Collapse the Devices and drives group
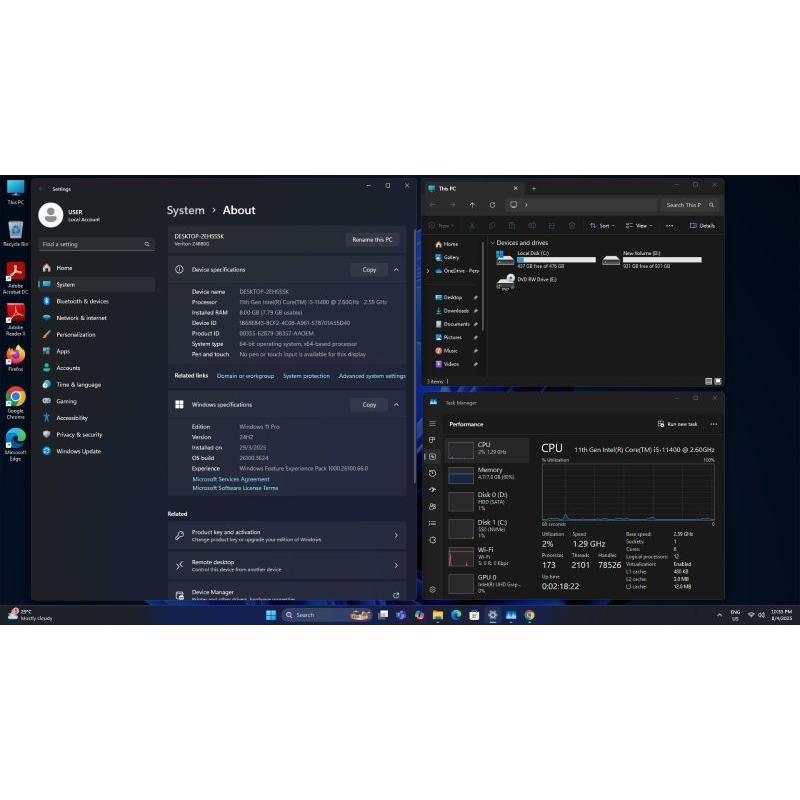800x800 pixels. (x=492, y=243)
